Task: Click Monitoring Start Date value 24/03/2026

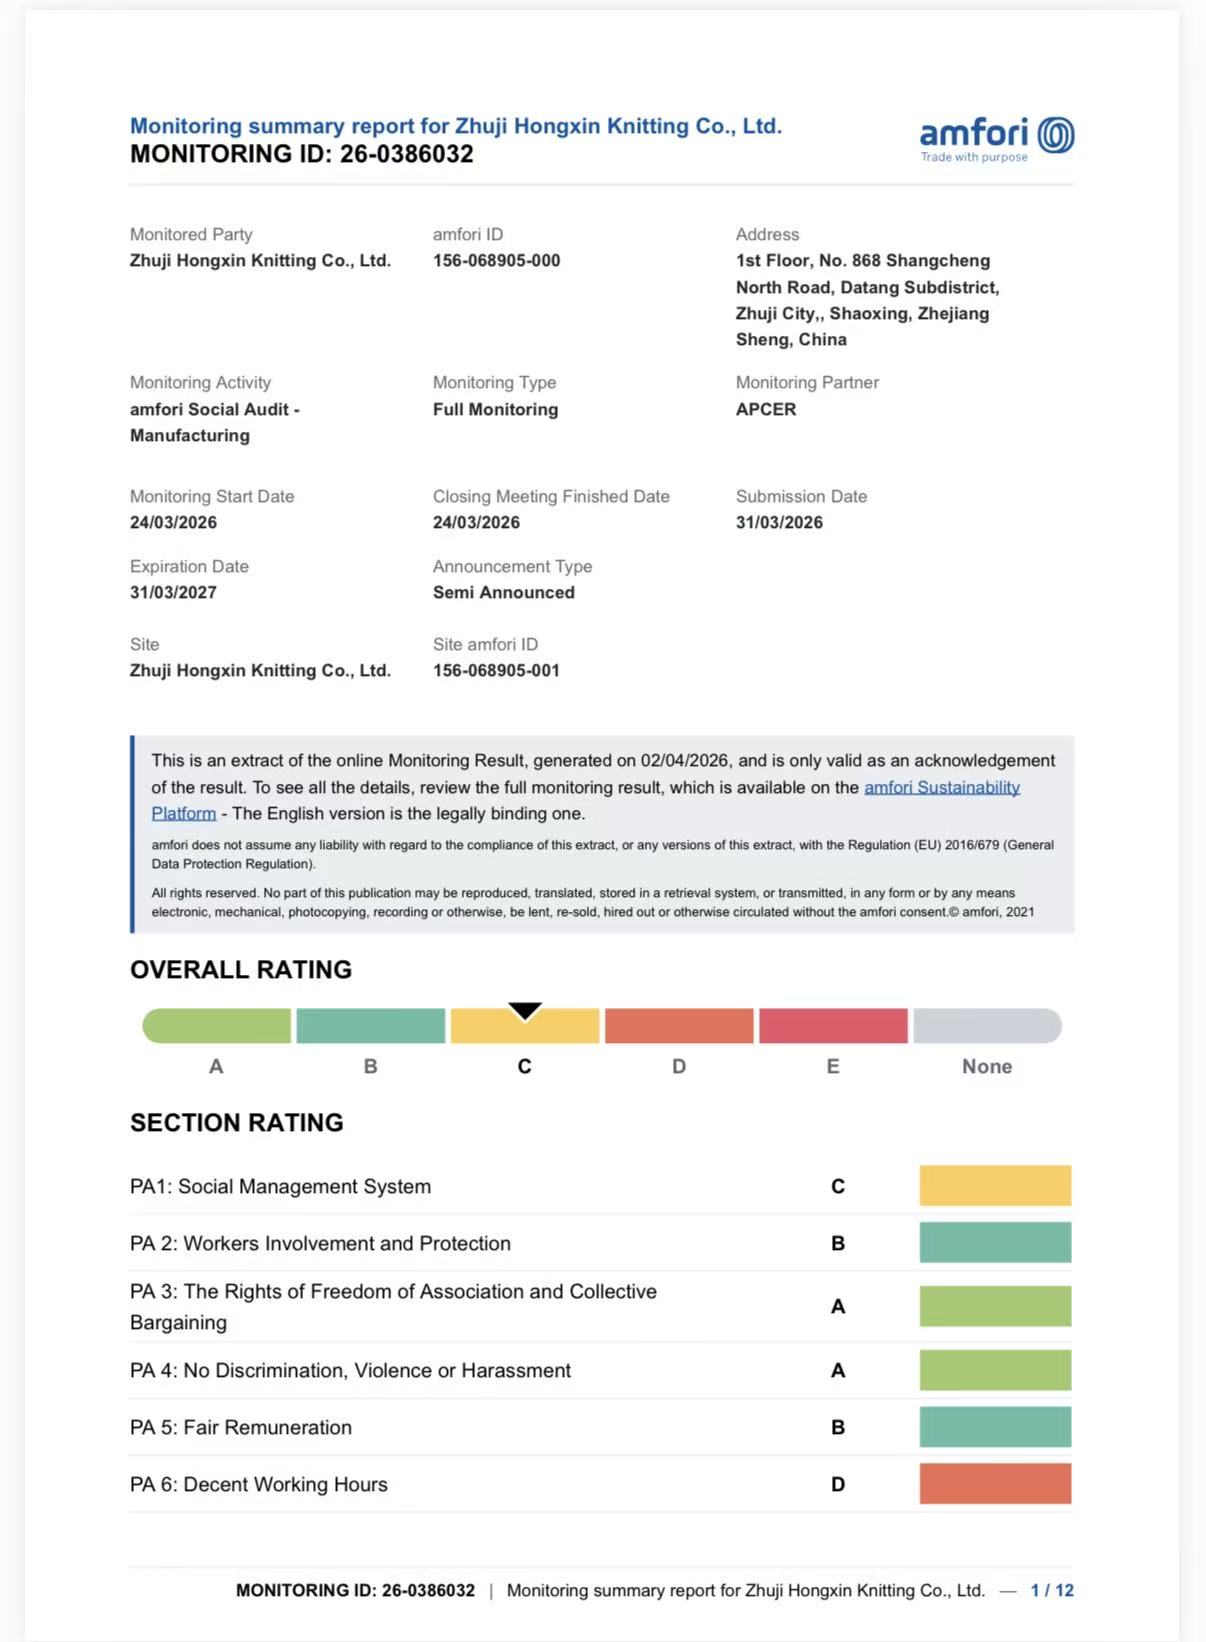Action: click(x=173, y=523)
